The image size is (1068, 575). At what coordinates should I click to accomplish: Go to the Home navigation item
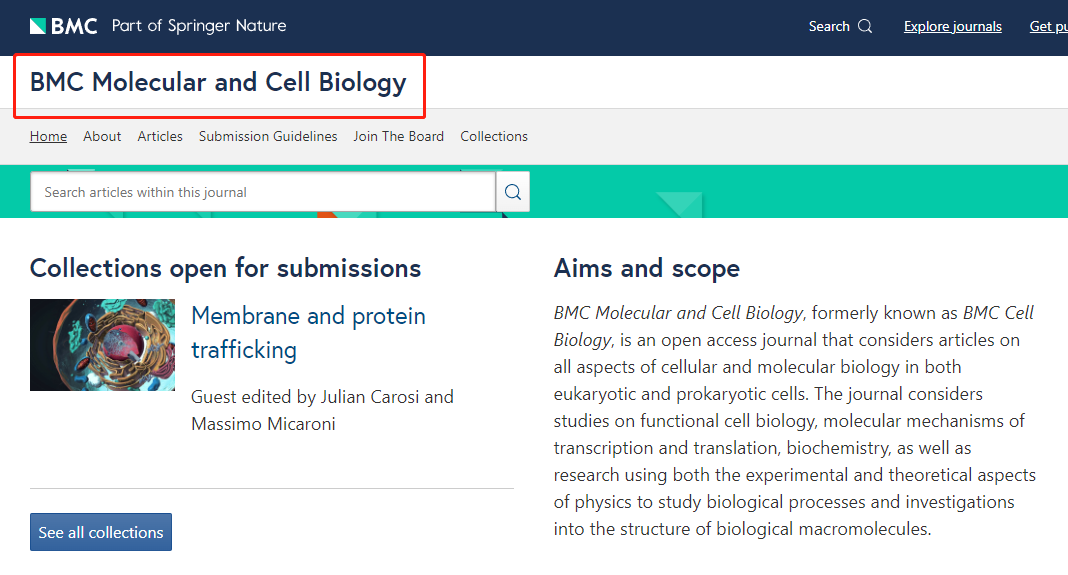pyautogui.click(x=48, y=136)
